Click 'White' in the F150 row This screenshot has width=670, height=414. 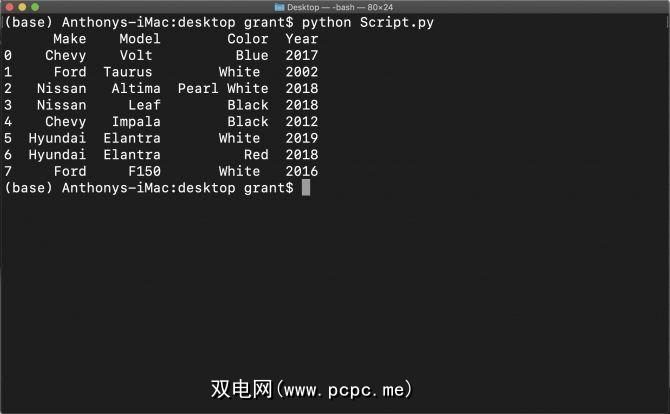click(239, 171)
